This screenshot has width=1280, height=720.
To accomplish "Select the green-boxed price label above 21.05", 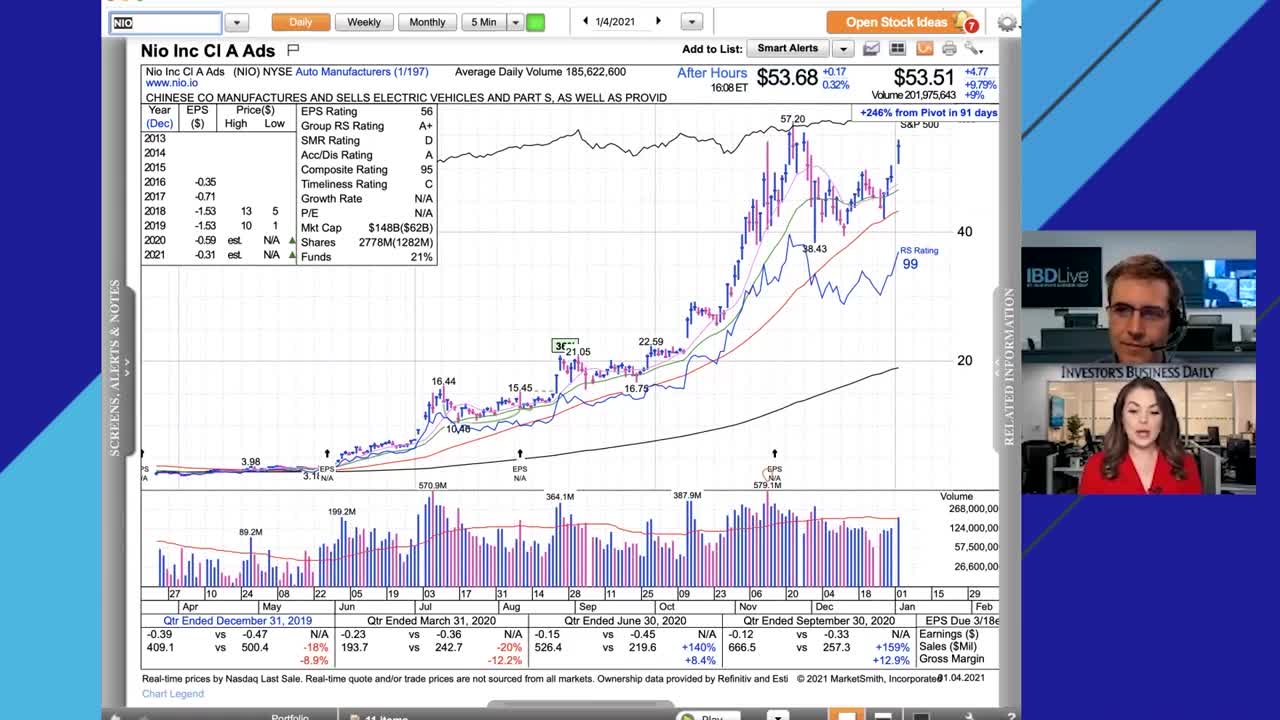I will [564, 345].
